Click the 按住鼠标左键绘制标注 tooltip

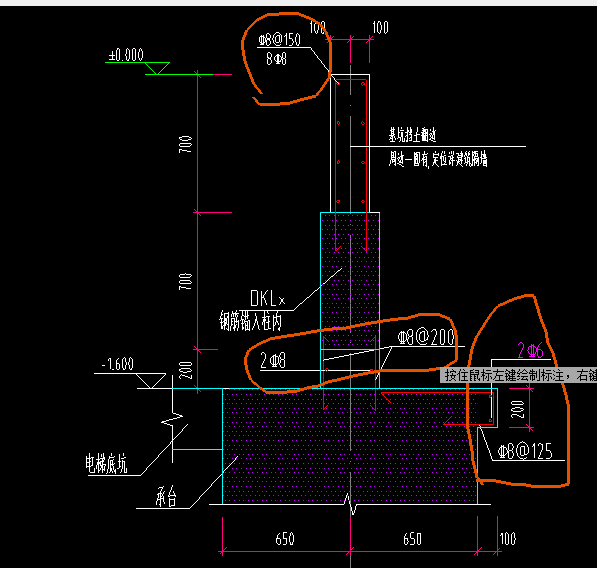click(x=519, y=375)
